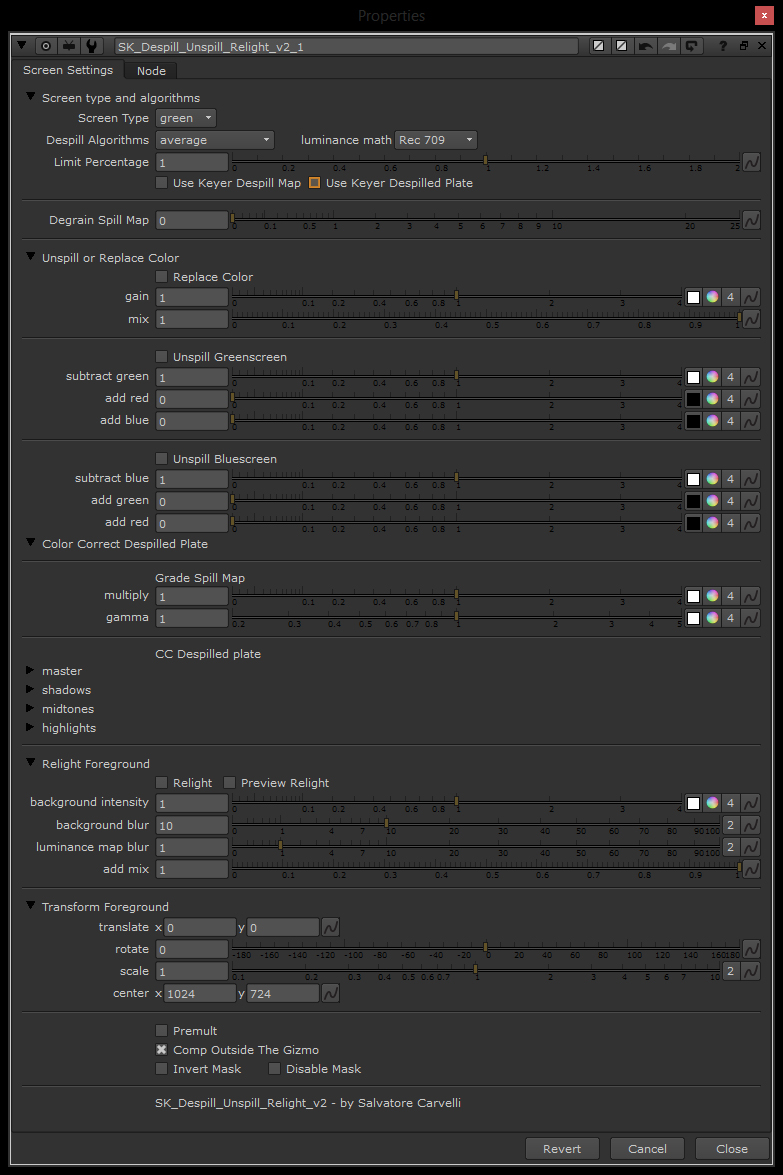Screen dimensions: 783x1175
Task: Open animation curve menu for Limit Percentage
Action: tap(750, 162)
